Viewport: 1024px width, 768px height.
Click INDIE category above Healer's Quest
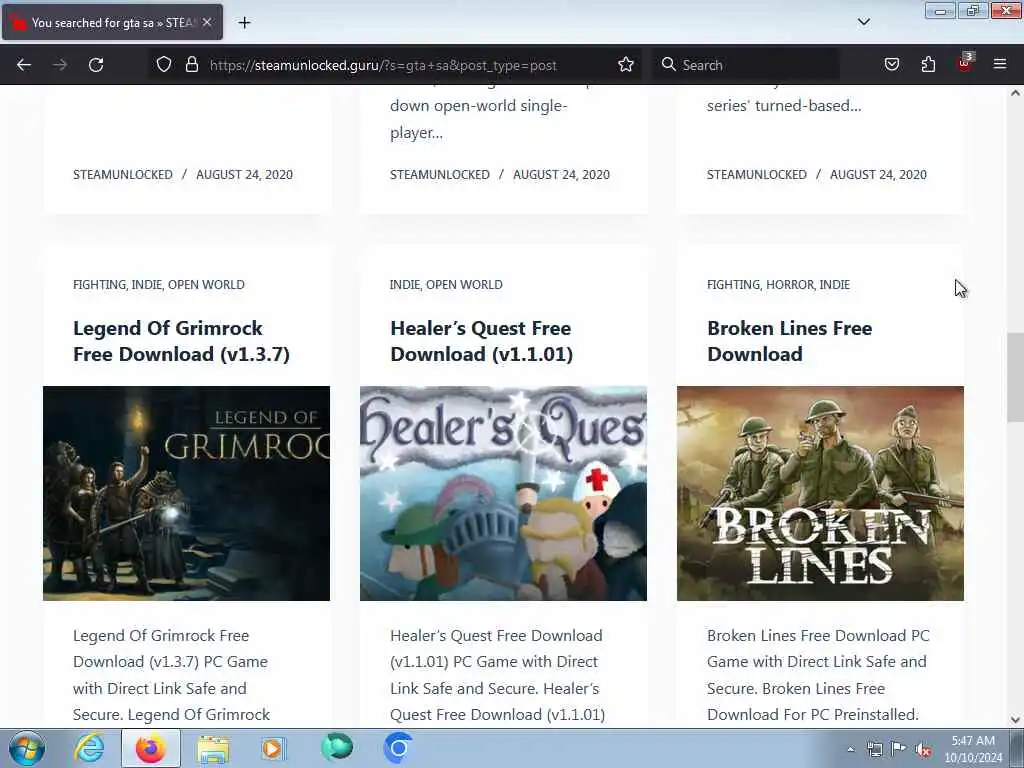(405, 285)
